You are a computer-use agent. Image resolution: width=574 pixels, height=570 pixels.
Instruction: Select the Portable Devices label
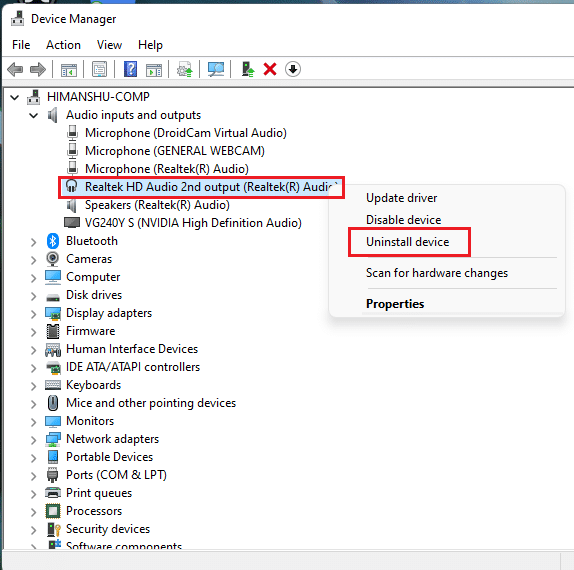109,457
